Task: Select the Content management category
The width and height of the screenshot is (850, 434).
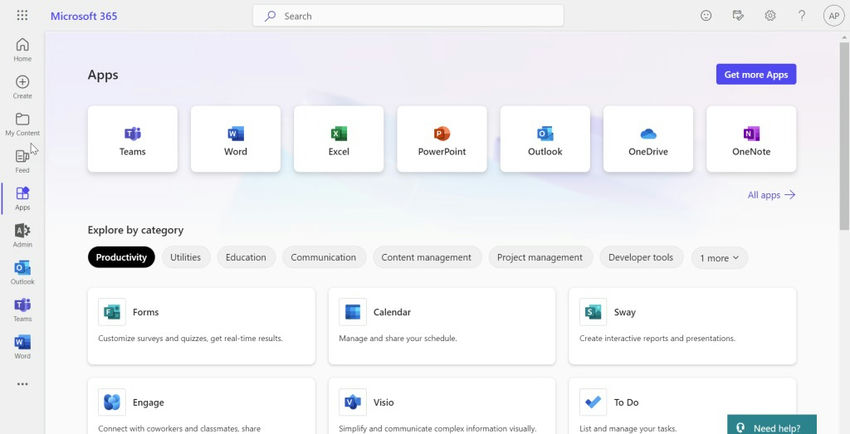Action: point(427,257)
